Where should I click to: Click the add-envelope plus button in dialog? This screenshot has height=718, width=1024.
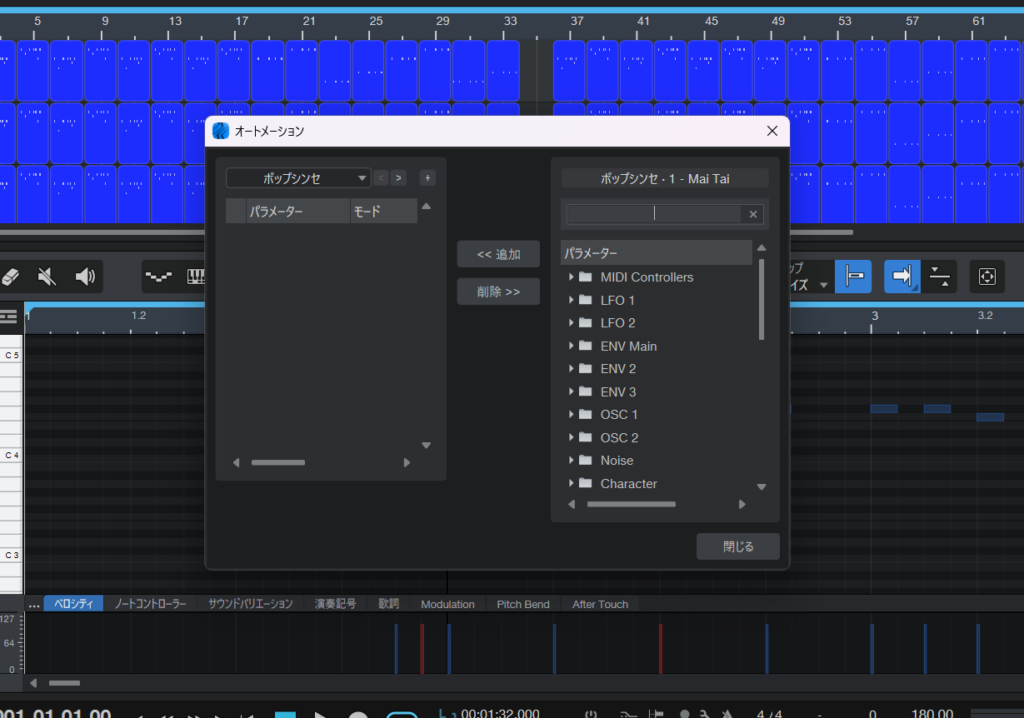pyautogui.click(x=427, y=178)
